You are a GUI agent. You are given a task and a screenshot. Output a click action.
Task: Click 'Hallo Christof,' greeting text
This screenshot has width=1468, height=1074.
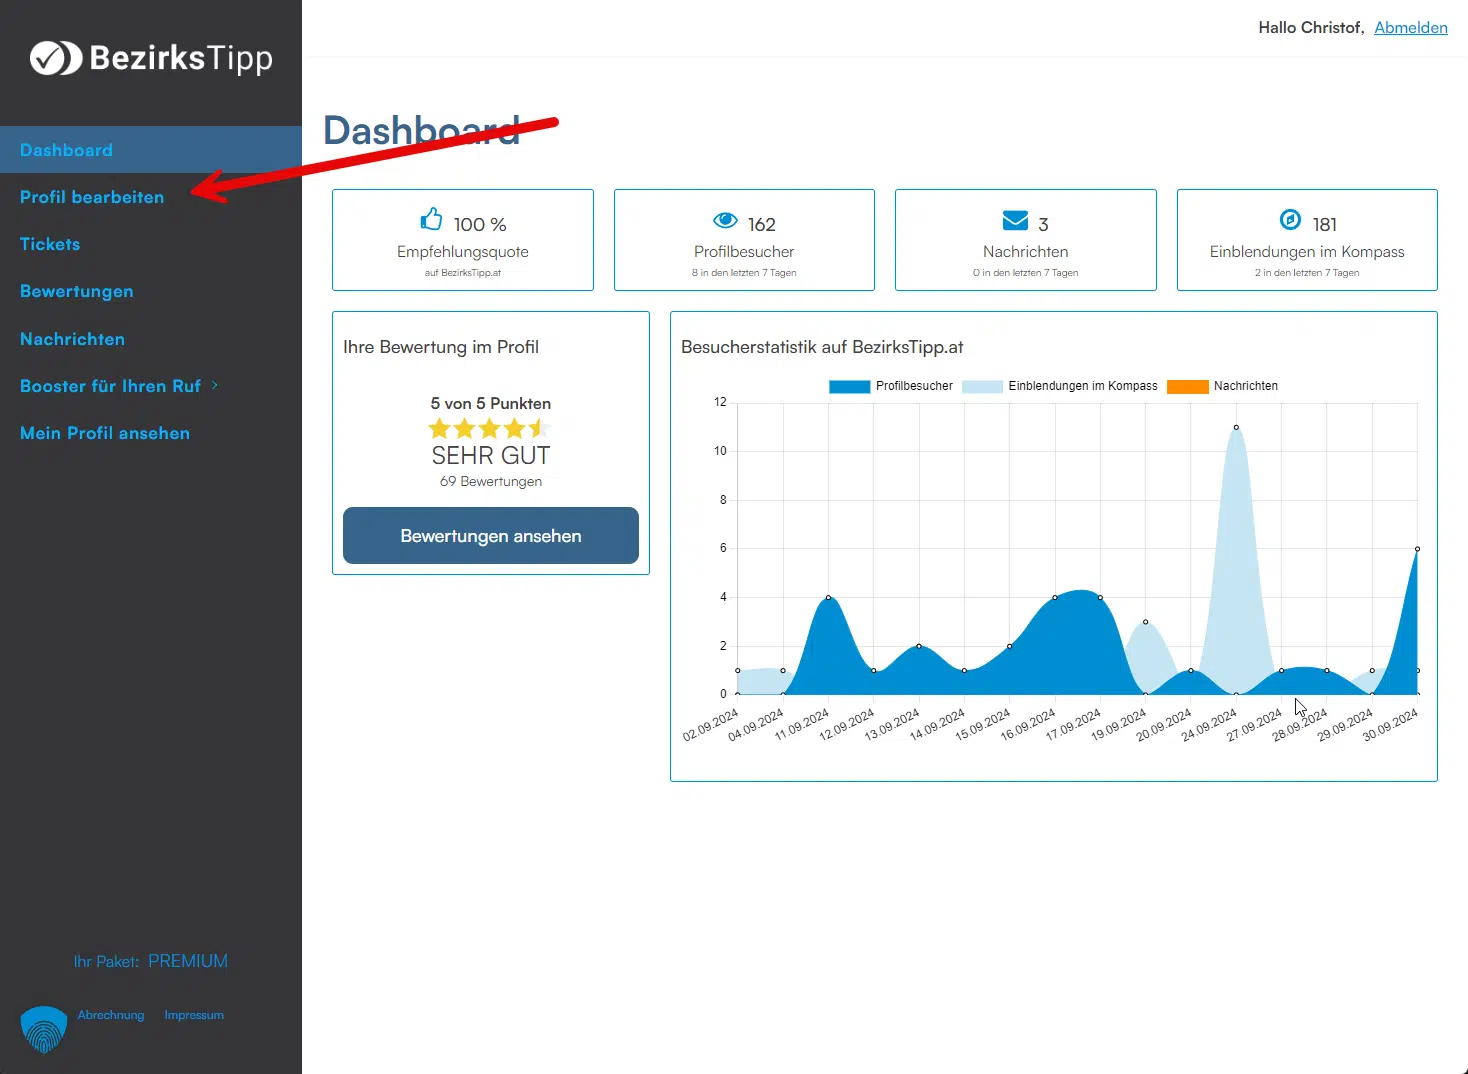pyautogui.click(x=1311, y=27)
